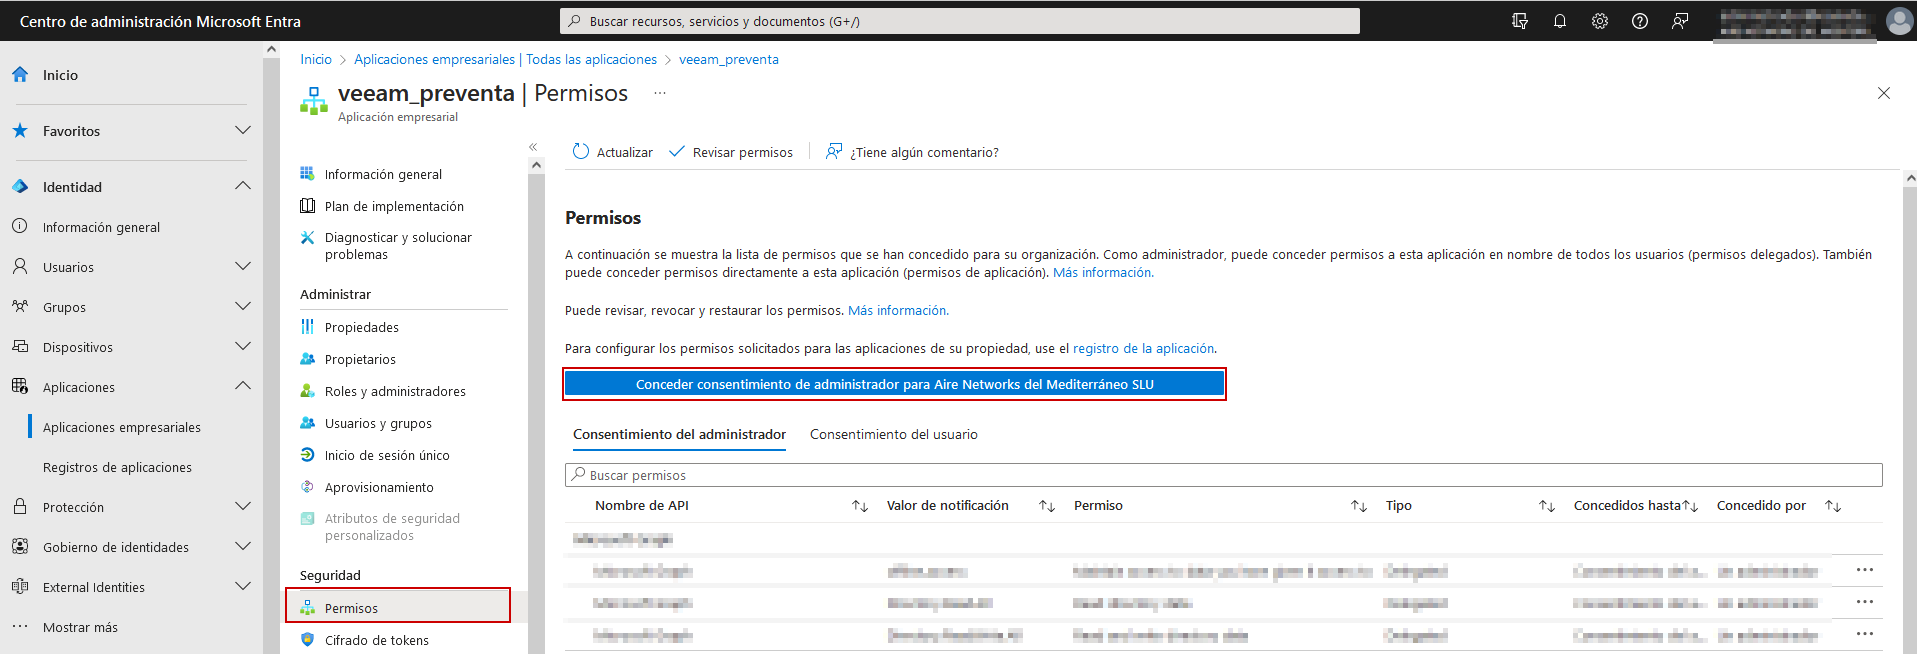
Task: Click the Cloud Shell icon in header
Action: [1519, 21]
